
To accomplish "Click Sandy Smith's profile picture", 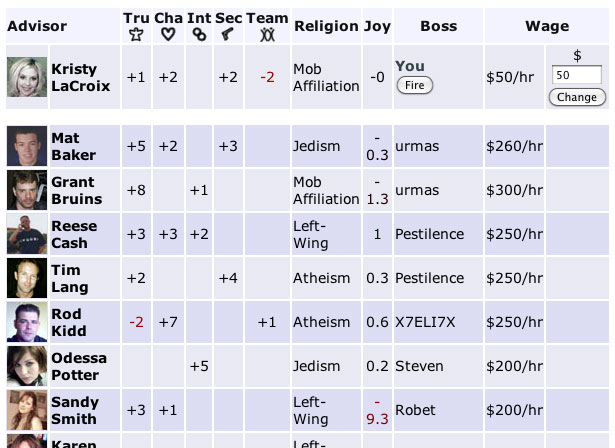I will (26, 410).
